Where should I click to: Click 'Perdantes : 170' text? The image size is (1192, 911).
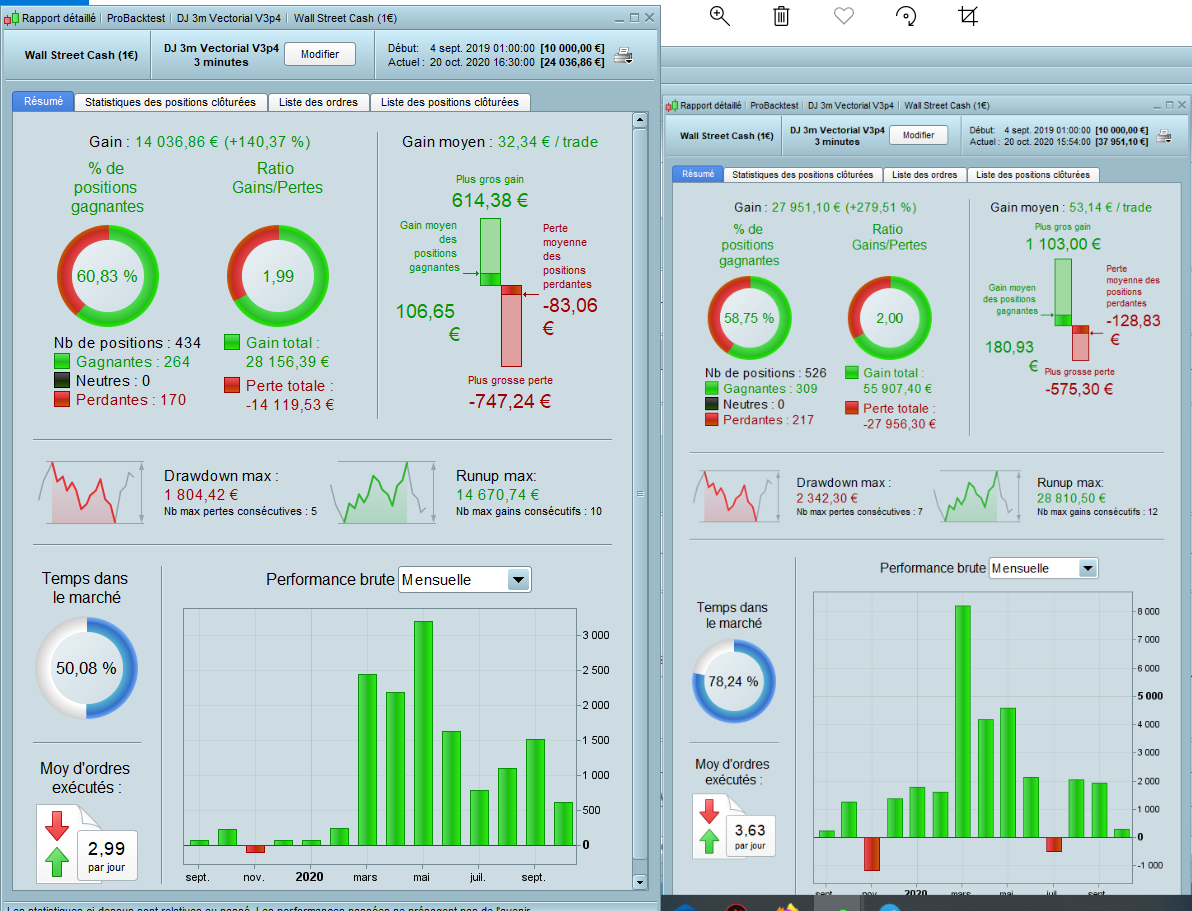131,400
